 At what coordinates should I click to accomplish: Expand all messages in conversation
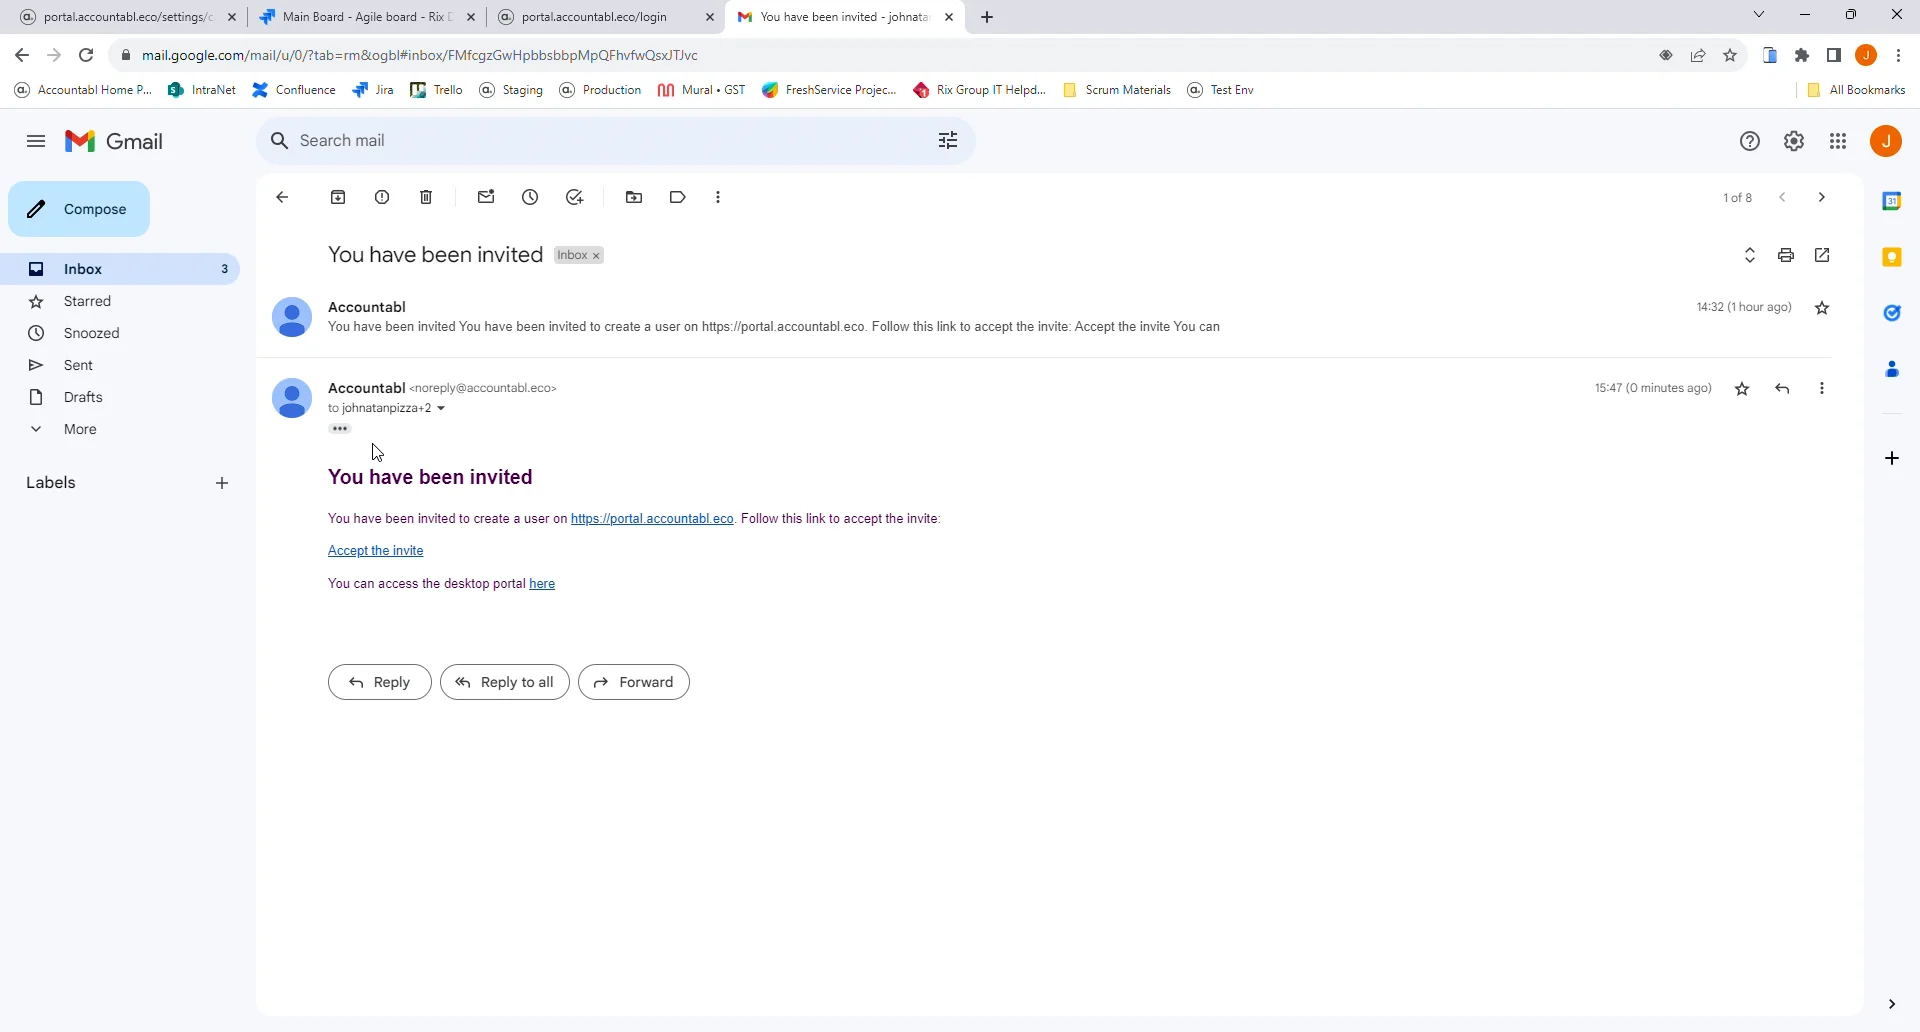[1750, 256]
